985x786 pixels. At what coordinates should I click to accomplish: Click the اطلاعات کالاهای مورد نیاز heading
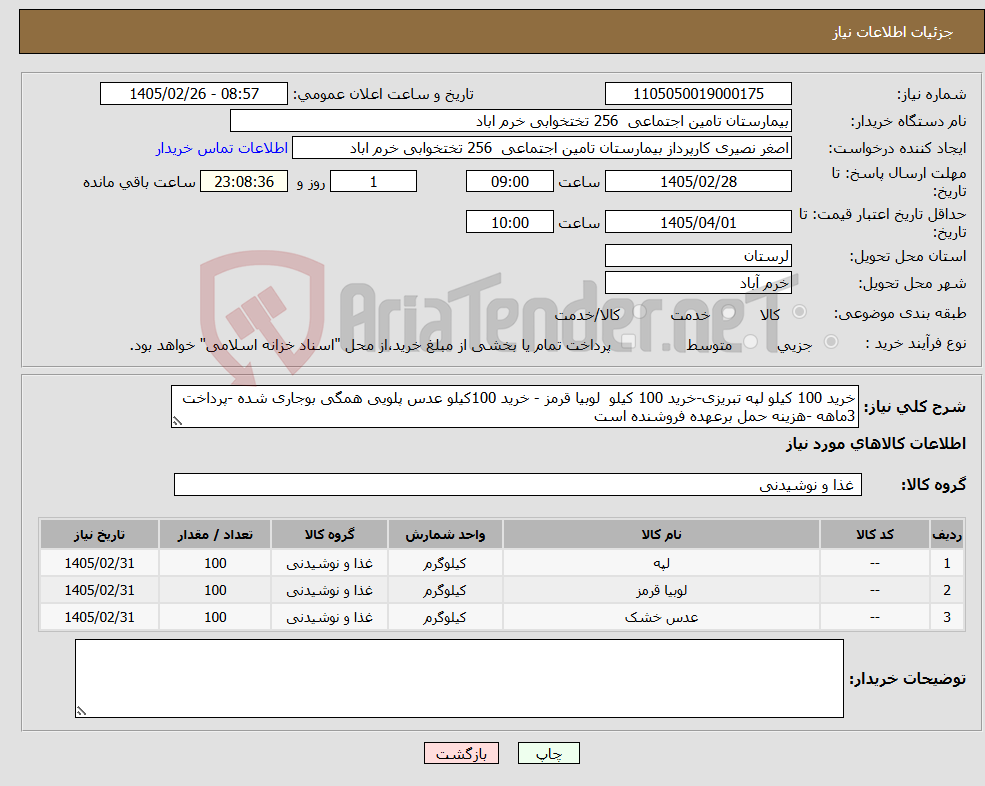coord(876,444)
